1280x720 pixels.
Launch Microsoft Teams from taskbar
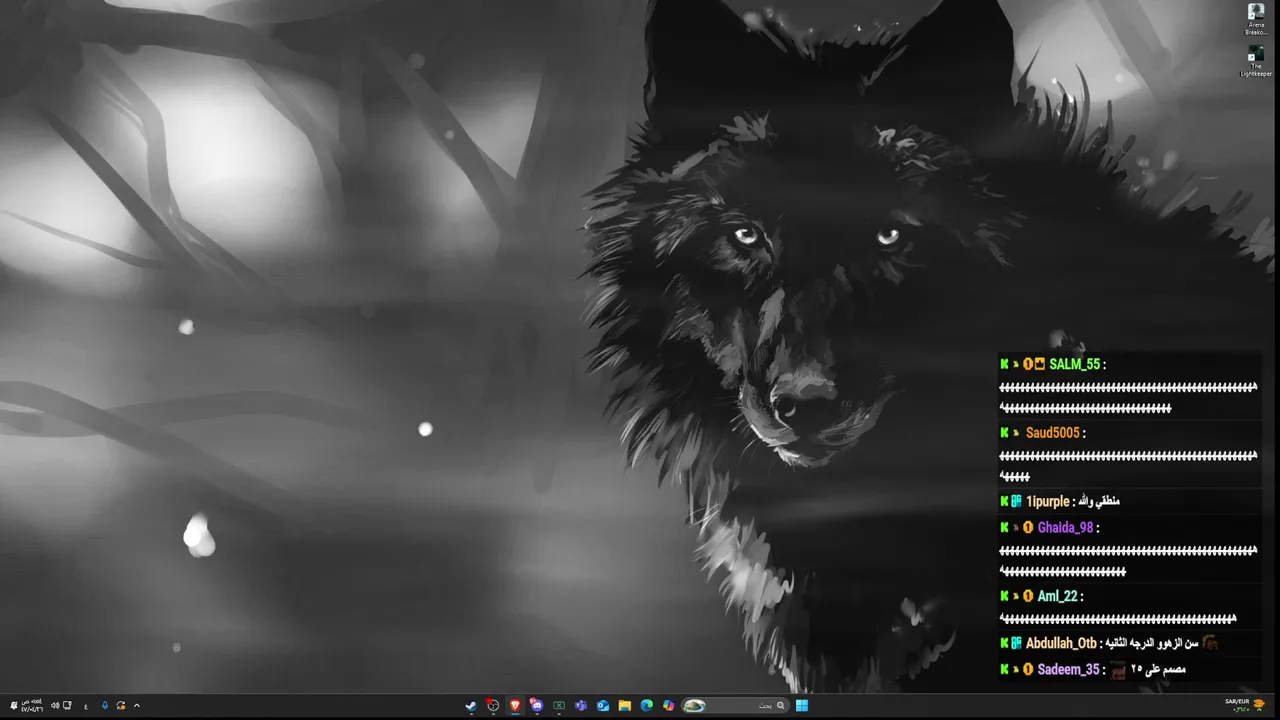[x=581, y=706]
